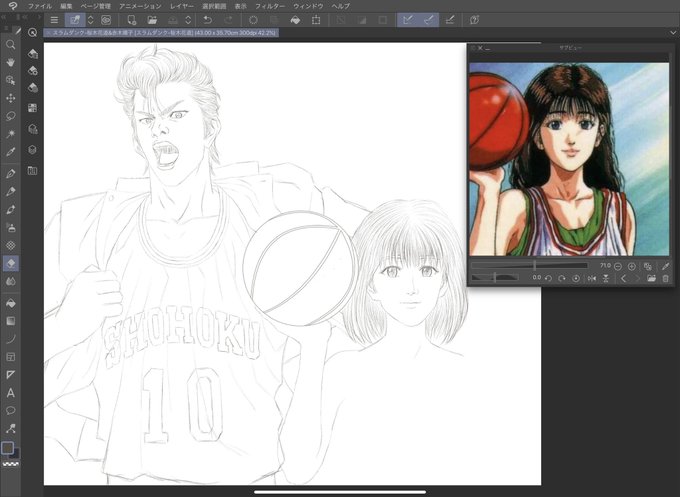Viewport: 680px width, 497px height.
Task: Open the Clip Studio logo button
Action: (13, 6)
